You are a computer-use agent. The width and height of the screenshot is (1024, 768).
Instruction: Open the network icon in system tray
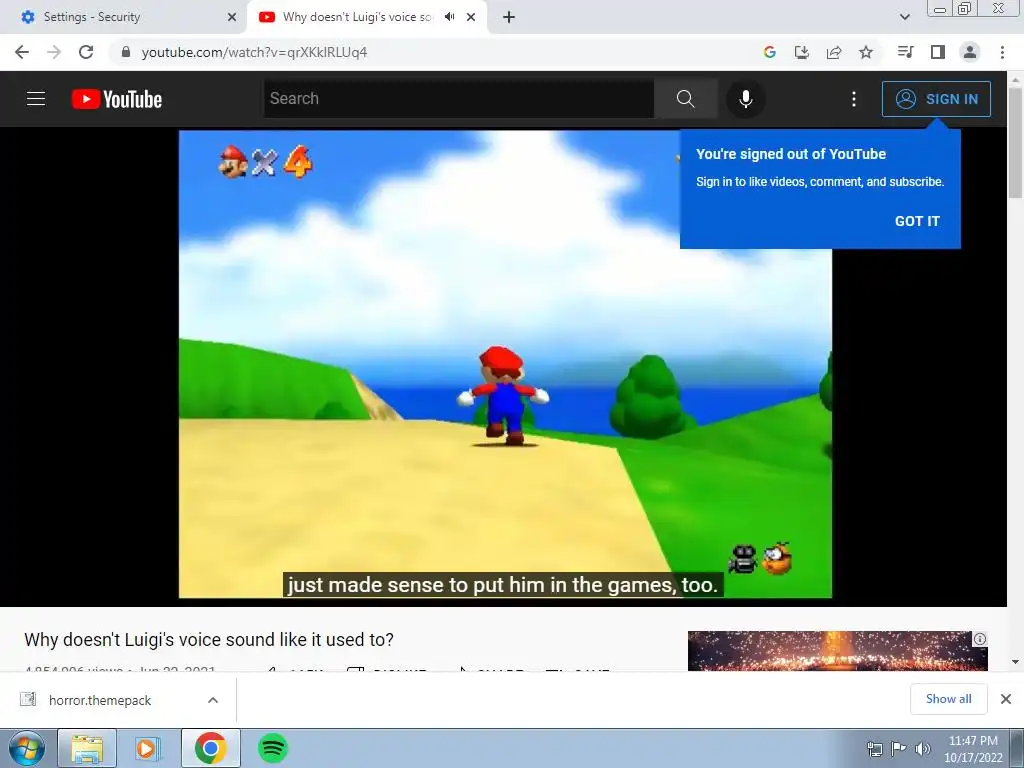[874, 748]
